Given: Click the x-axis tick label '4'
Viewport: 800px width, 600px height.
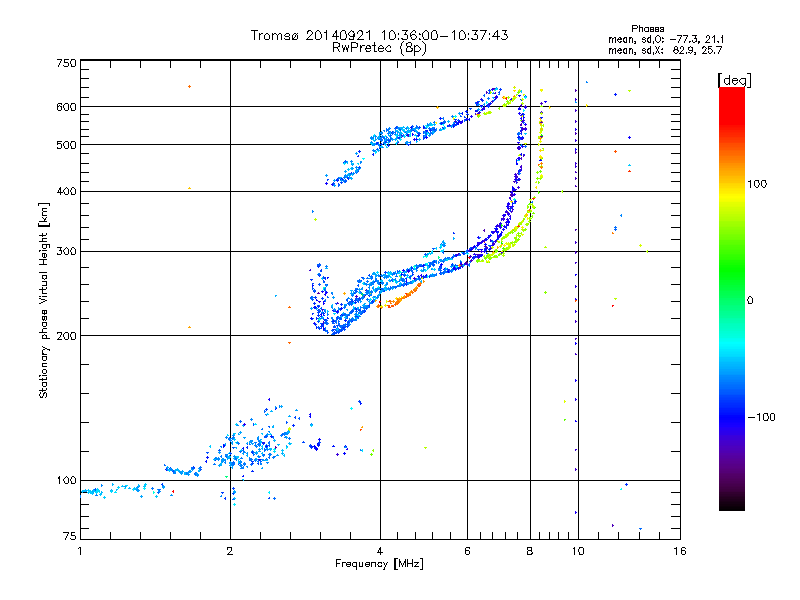Looking at the screenshot, I should coord(380,551).
